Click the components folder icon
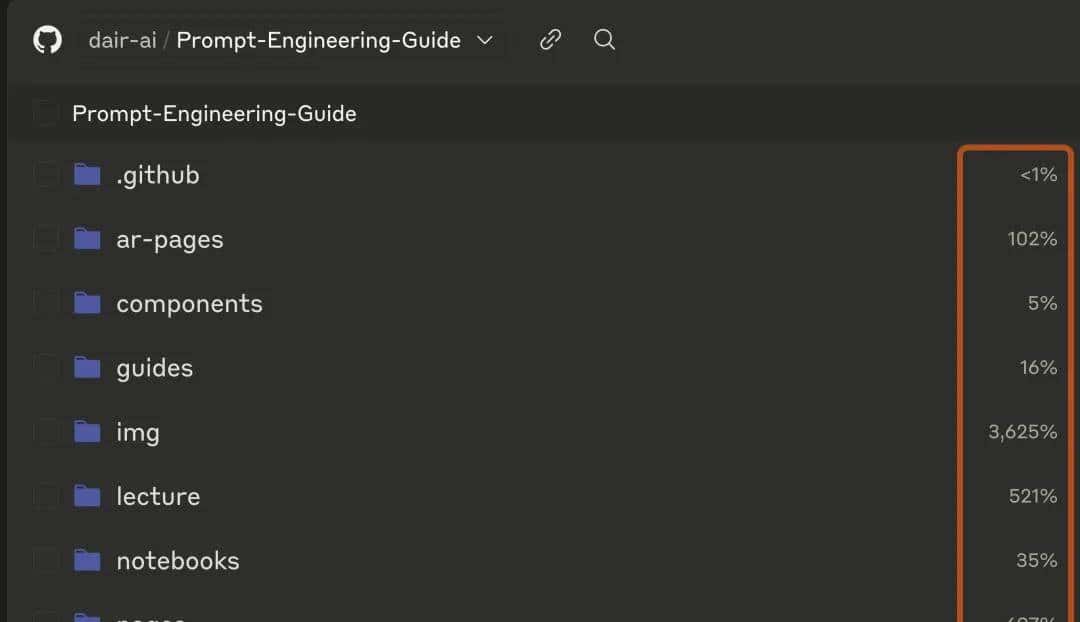Image resolution: width=1080 pixels, height=622 pixels. [88, 303]
